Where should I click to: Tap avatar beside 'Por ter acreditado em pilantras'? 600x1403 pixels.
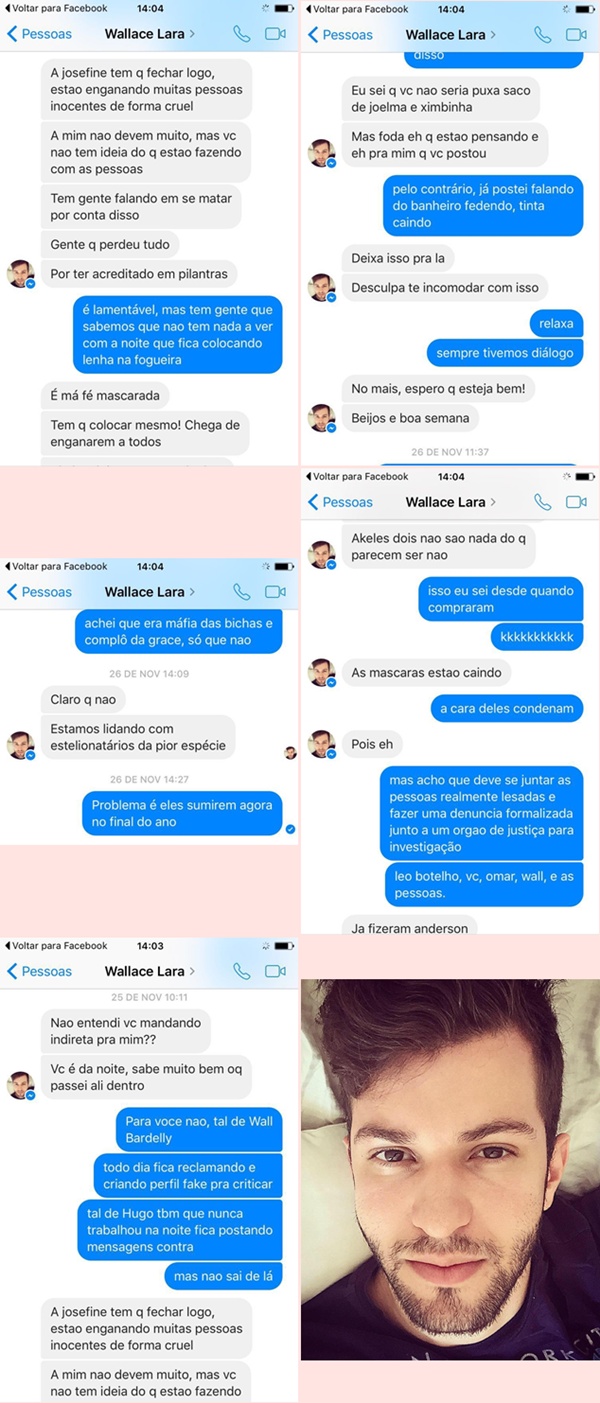pyautogui.click(x=21, y=273)
